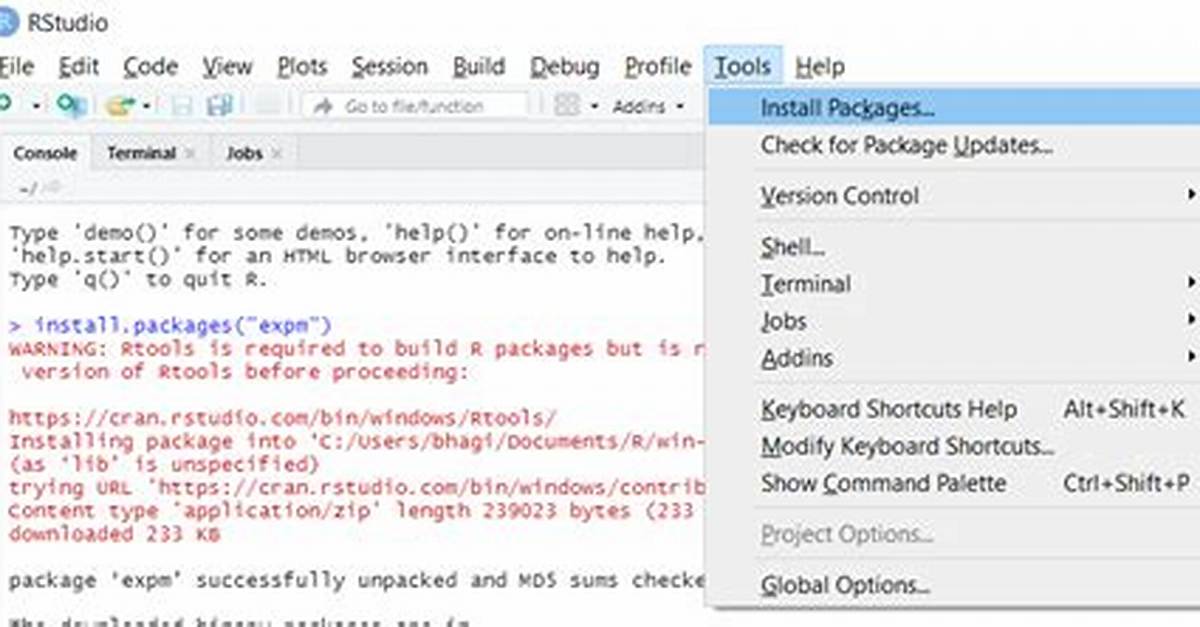
Task: Click the Save All documents icon
Action: (x=218, y=105)
